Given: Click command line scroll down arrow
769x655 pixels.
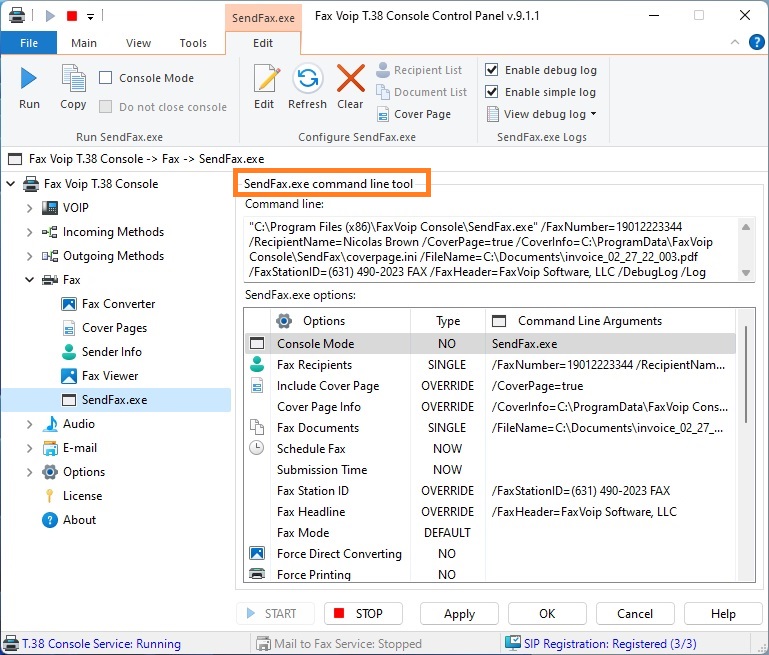Looking at the screenshot, I should pos(746,273).
